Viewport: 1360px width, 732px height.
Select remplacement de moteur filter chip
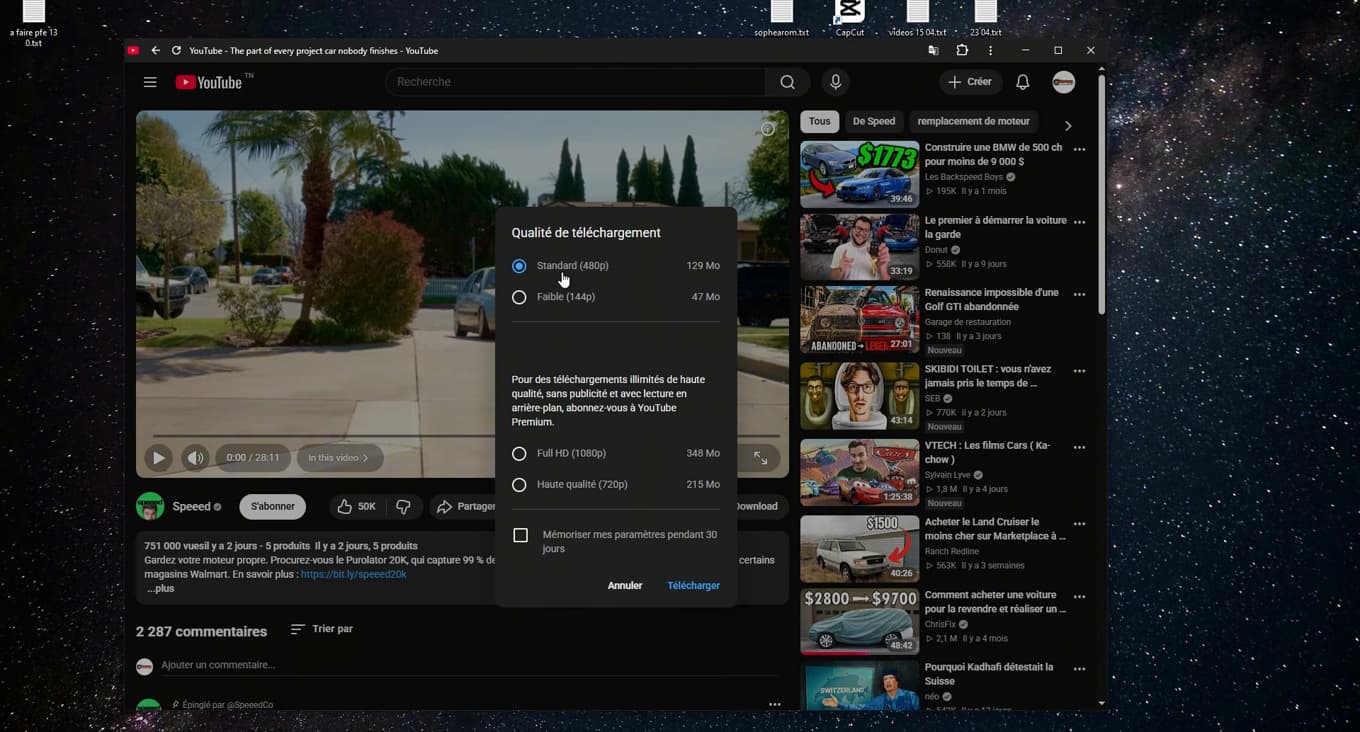(974, 121)
